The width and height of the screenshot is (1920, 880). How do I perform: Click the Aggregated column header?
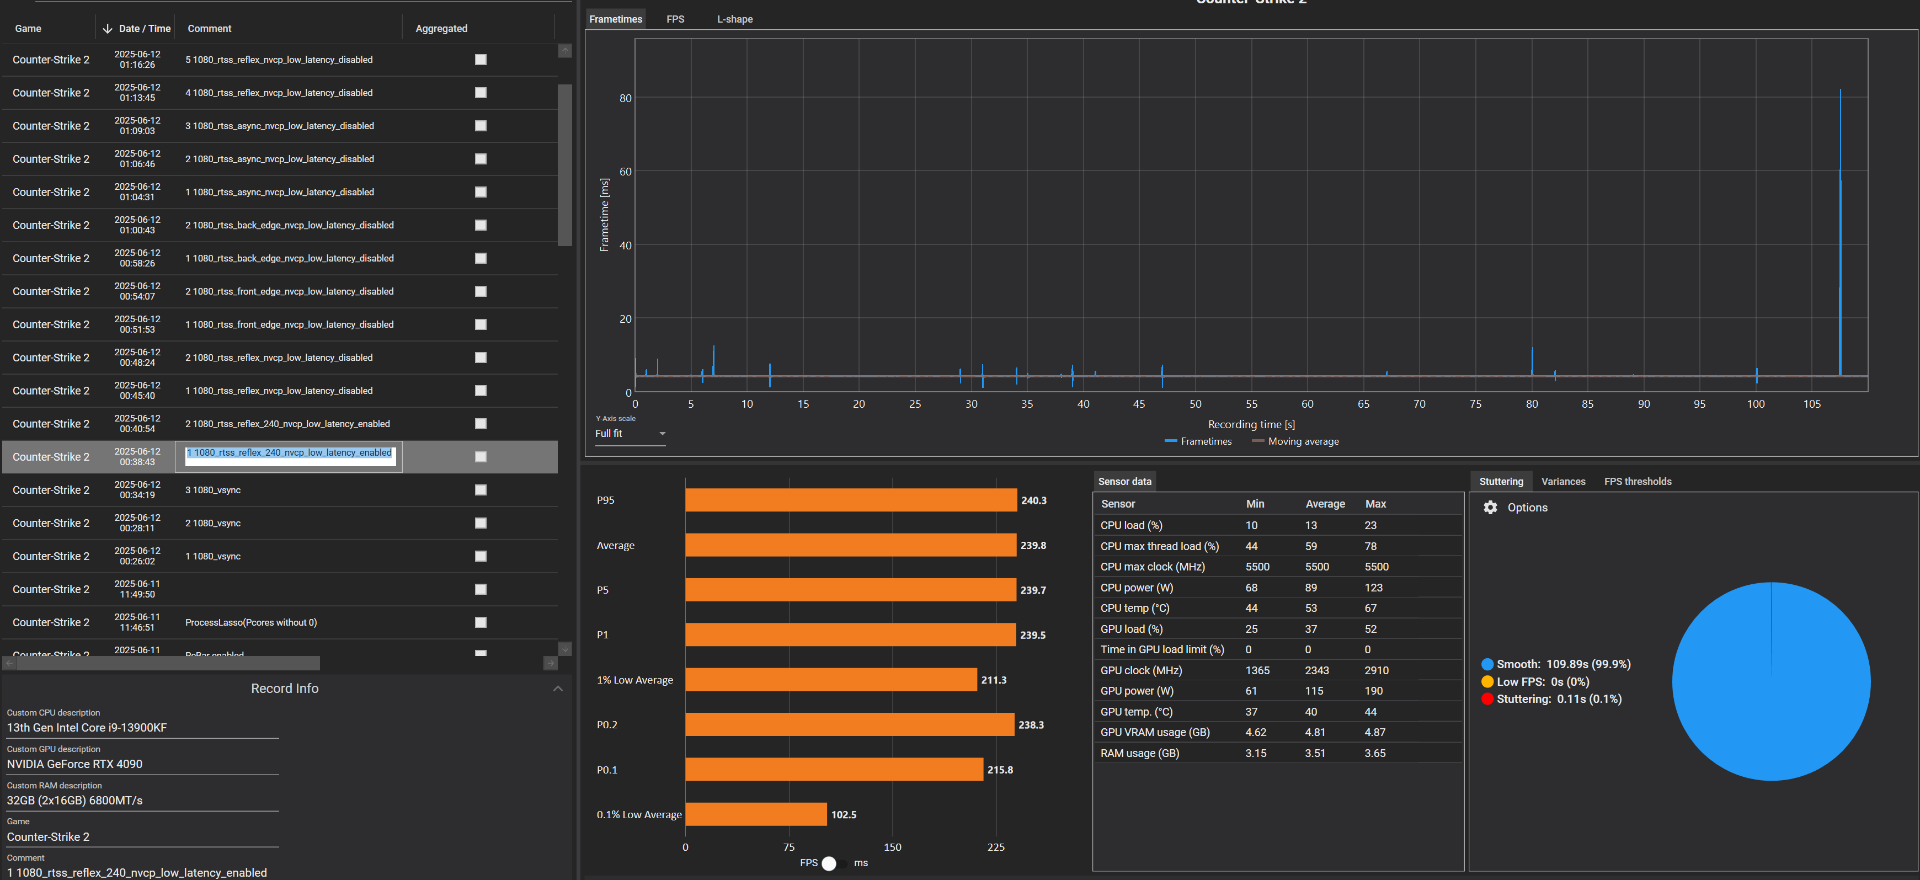point(441,29)
